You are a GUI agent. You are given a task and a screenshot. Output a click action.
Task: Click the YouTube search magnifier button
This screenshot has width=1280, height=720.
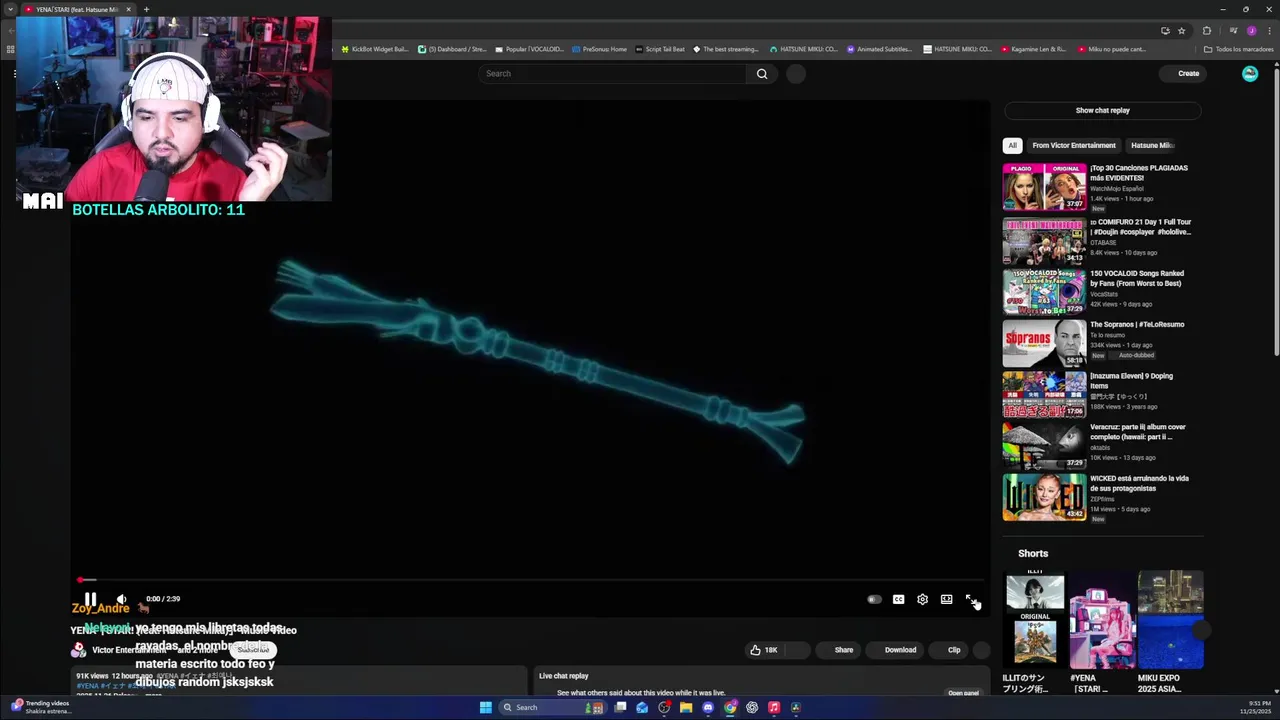762,73
